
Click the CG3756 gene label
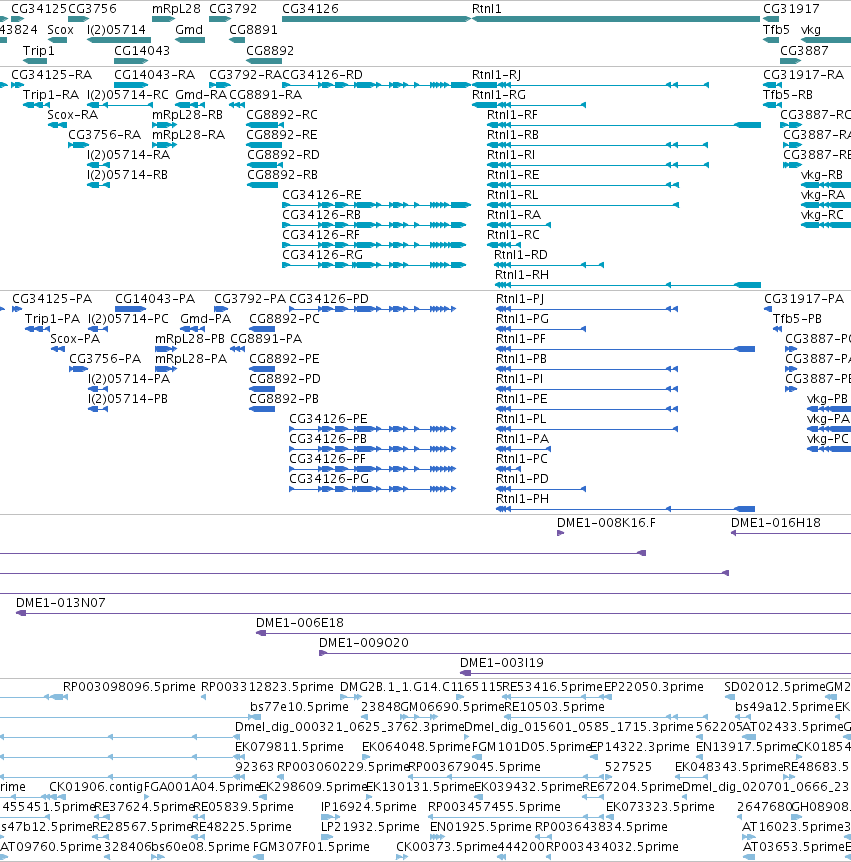[x=92, y=9]
